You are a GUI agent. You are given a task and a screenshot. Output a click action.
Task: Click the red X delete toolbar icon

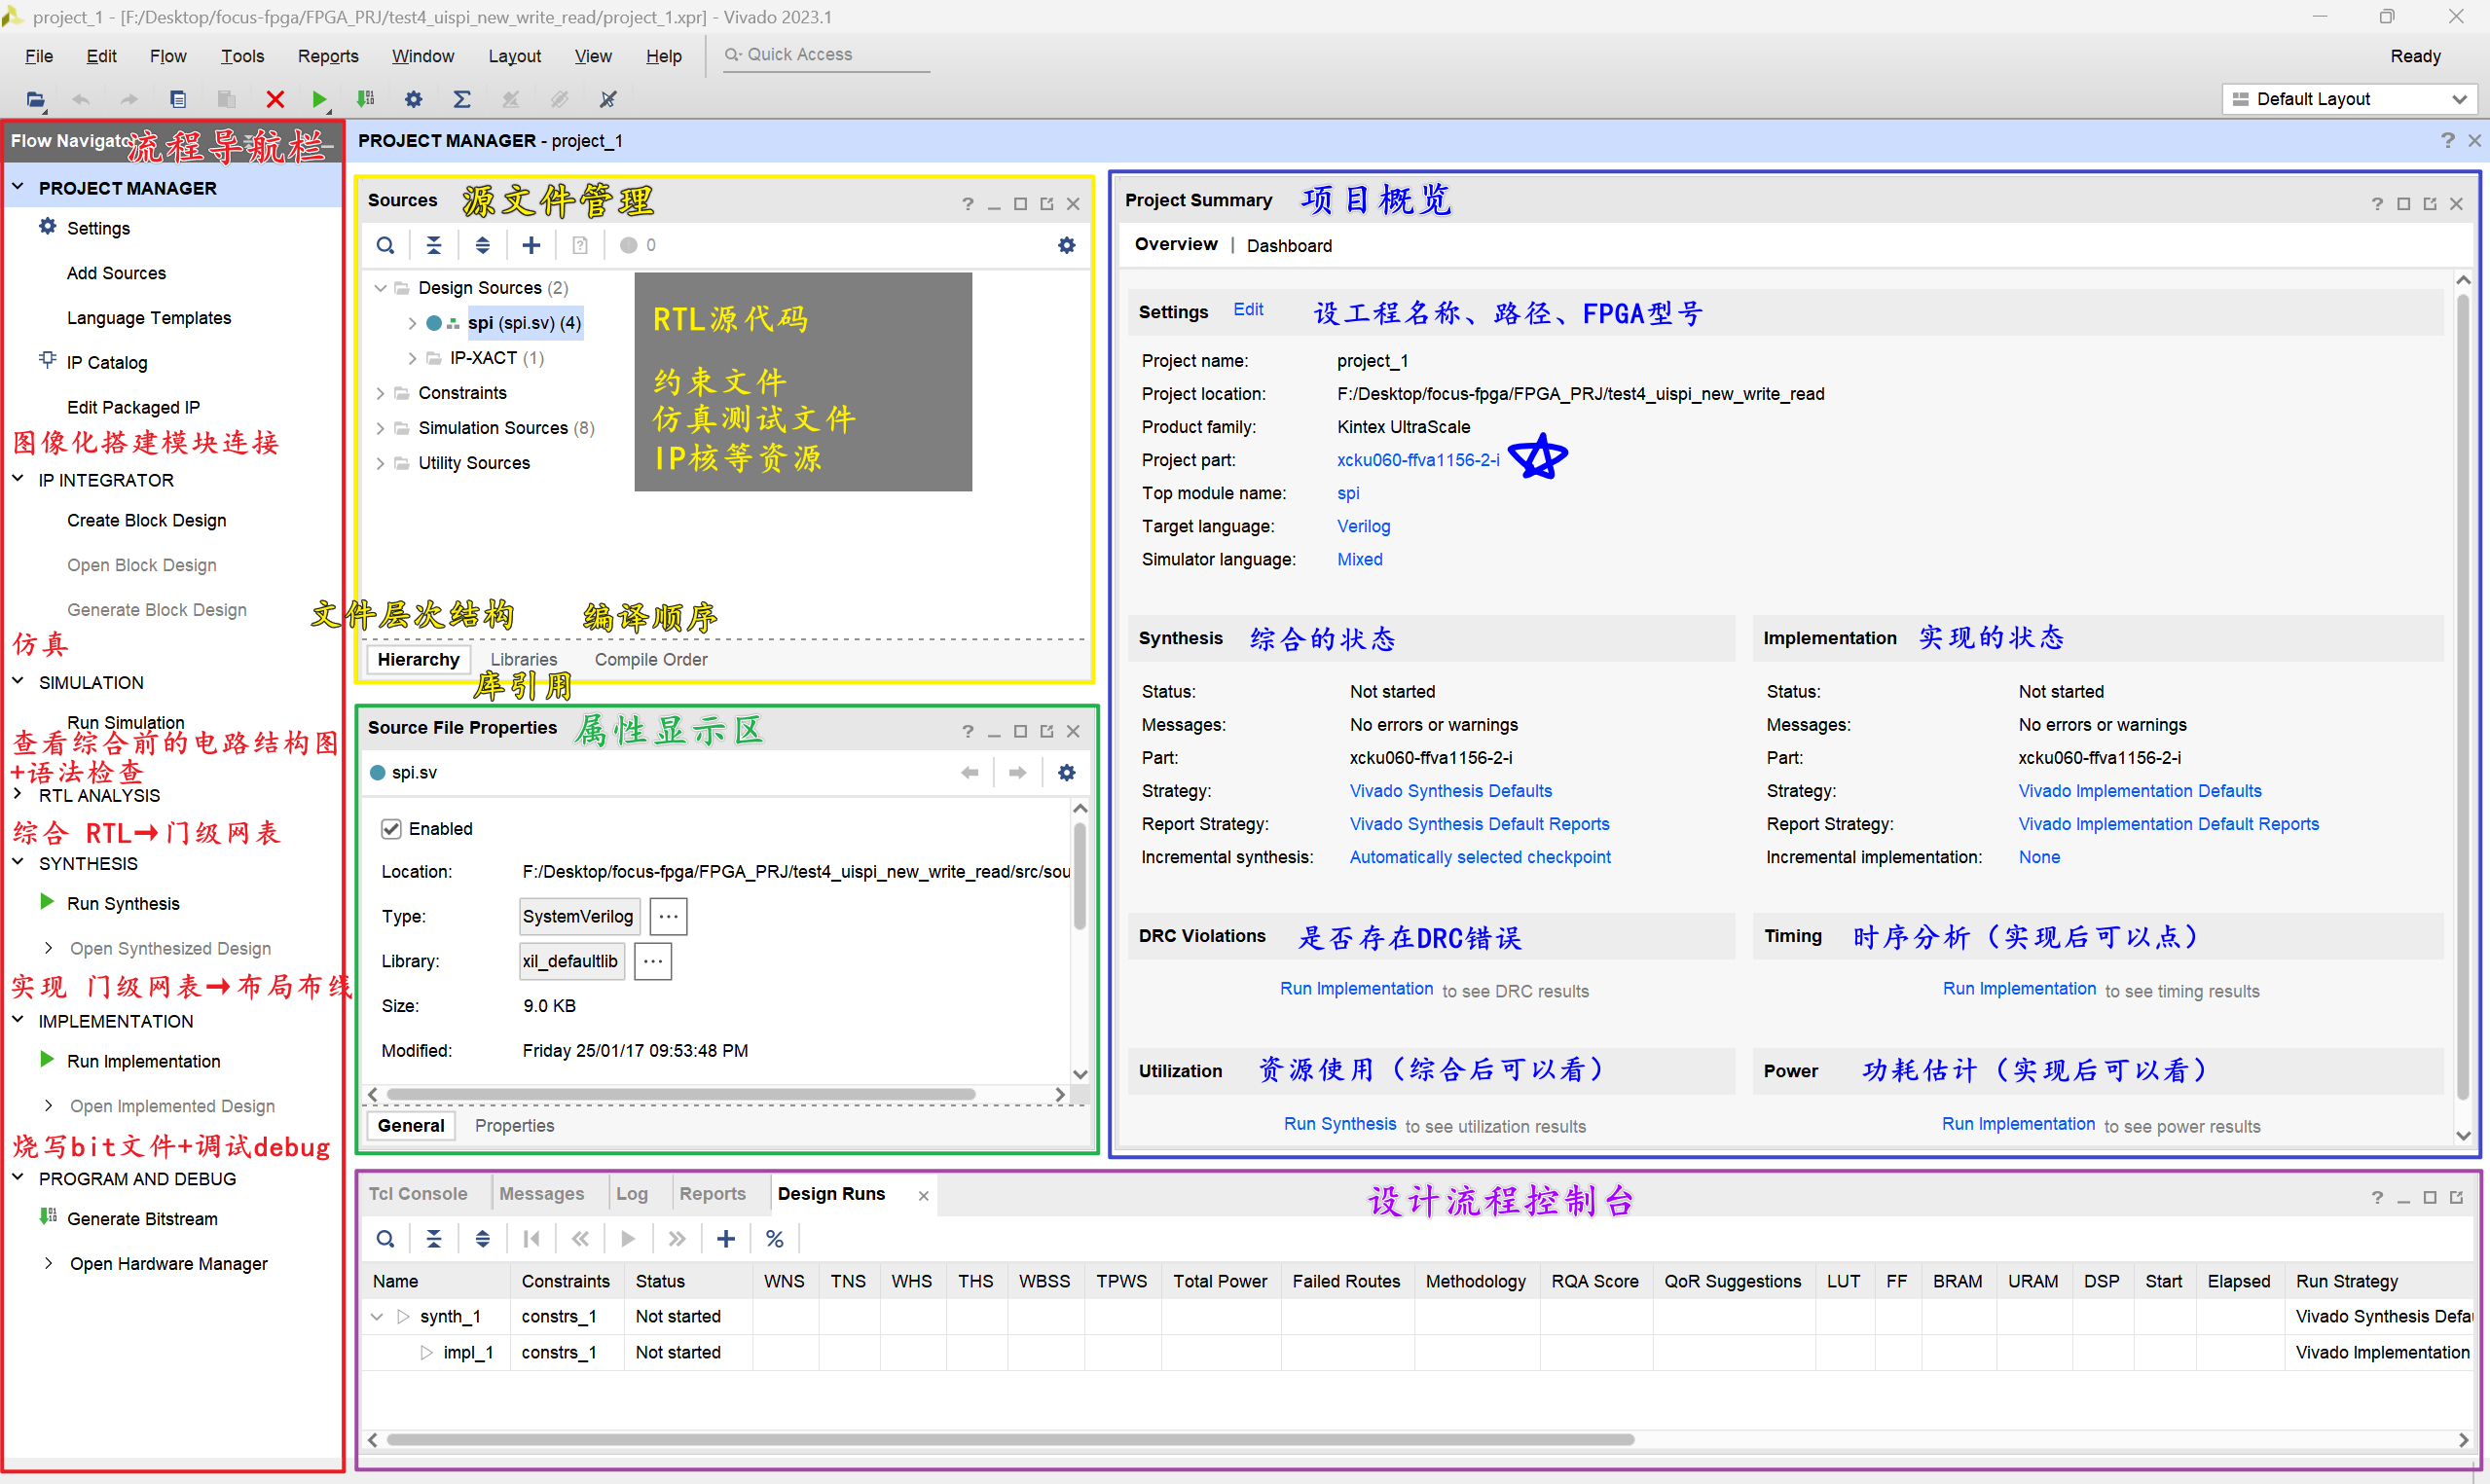(x=275, y=99)
